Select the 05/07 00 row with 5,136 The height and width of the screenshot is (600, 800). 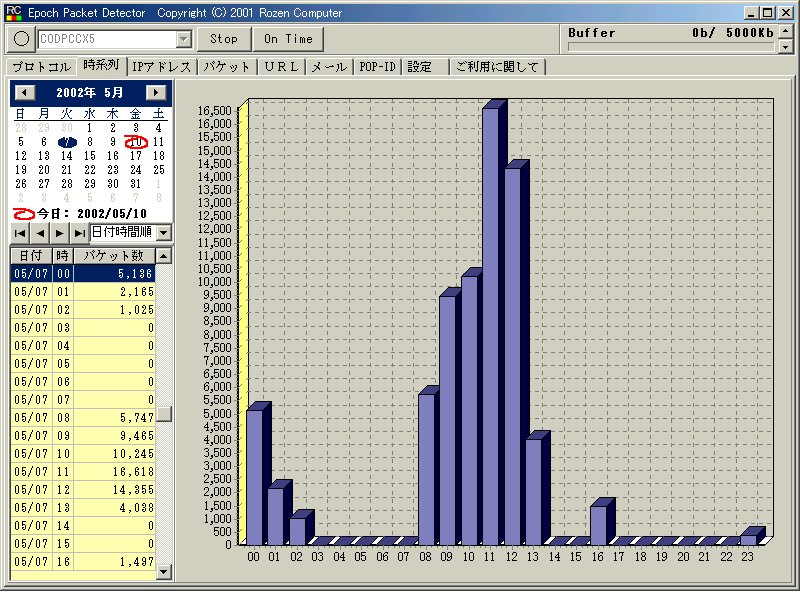[83, 273]
